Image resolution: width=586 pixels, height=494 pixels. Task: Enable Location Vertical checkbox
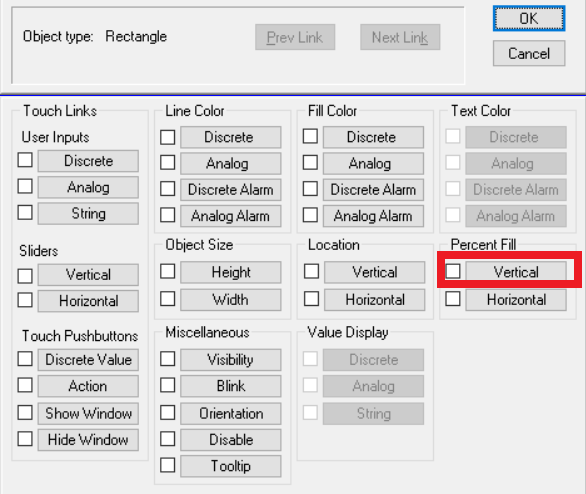311,271
